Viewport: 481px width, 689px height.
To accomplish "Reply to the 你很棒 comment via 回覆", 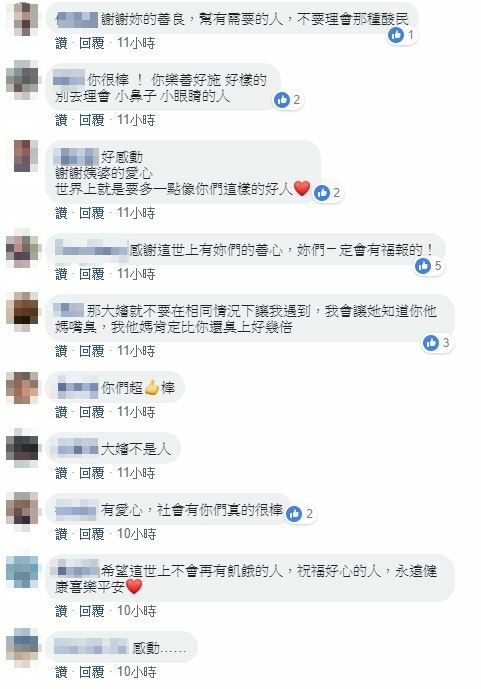I will click(91, 120).
